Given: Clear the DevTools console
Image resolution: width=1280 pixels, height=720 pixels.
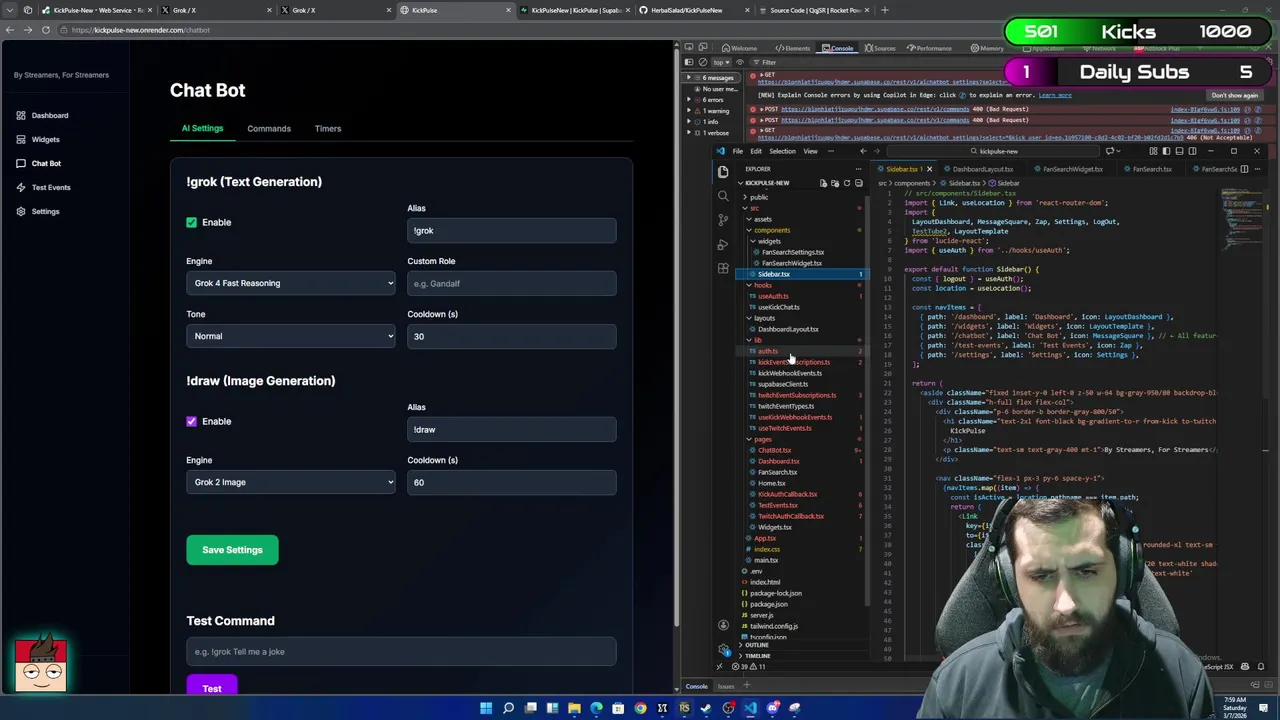Looking at the screenshot, I should pyautogui.click(x=702, y=62).
